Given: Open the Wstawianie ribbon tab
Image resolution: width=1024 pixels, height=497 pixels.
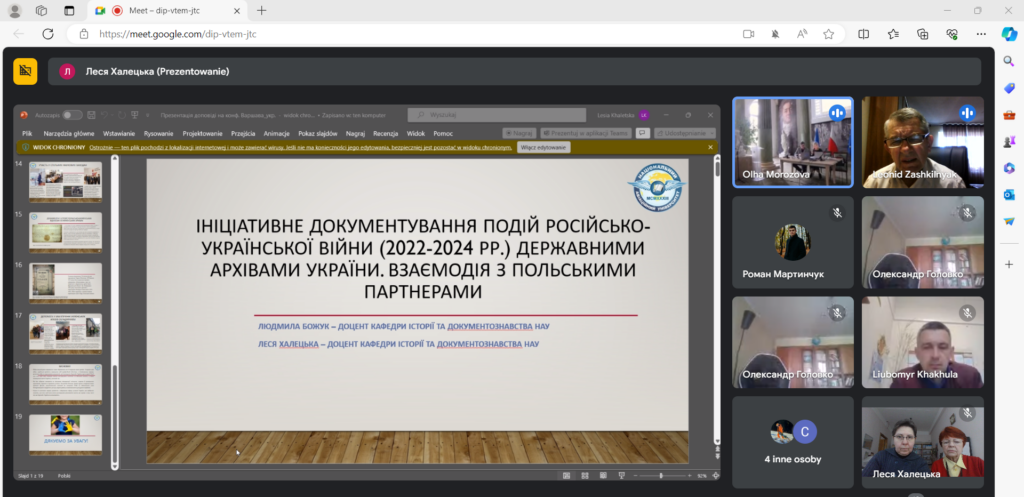Looking at the screenshot, I should [119, 132].
